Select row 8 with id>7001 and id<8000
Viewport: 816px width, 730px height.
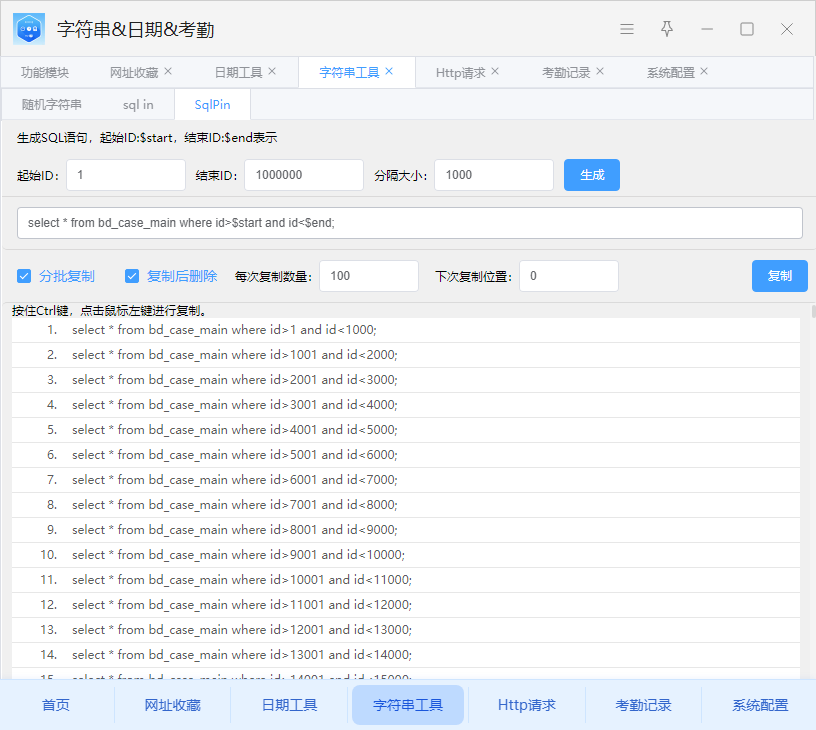(x=406, y=505)
